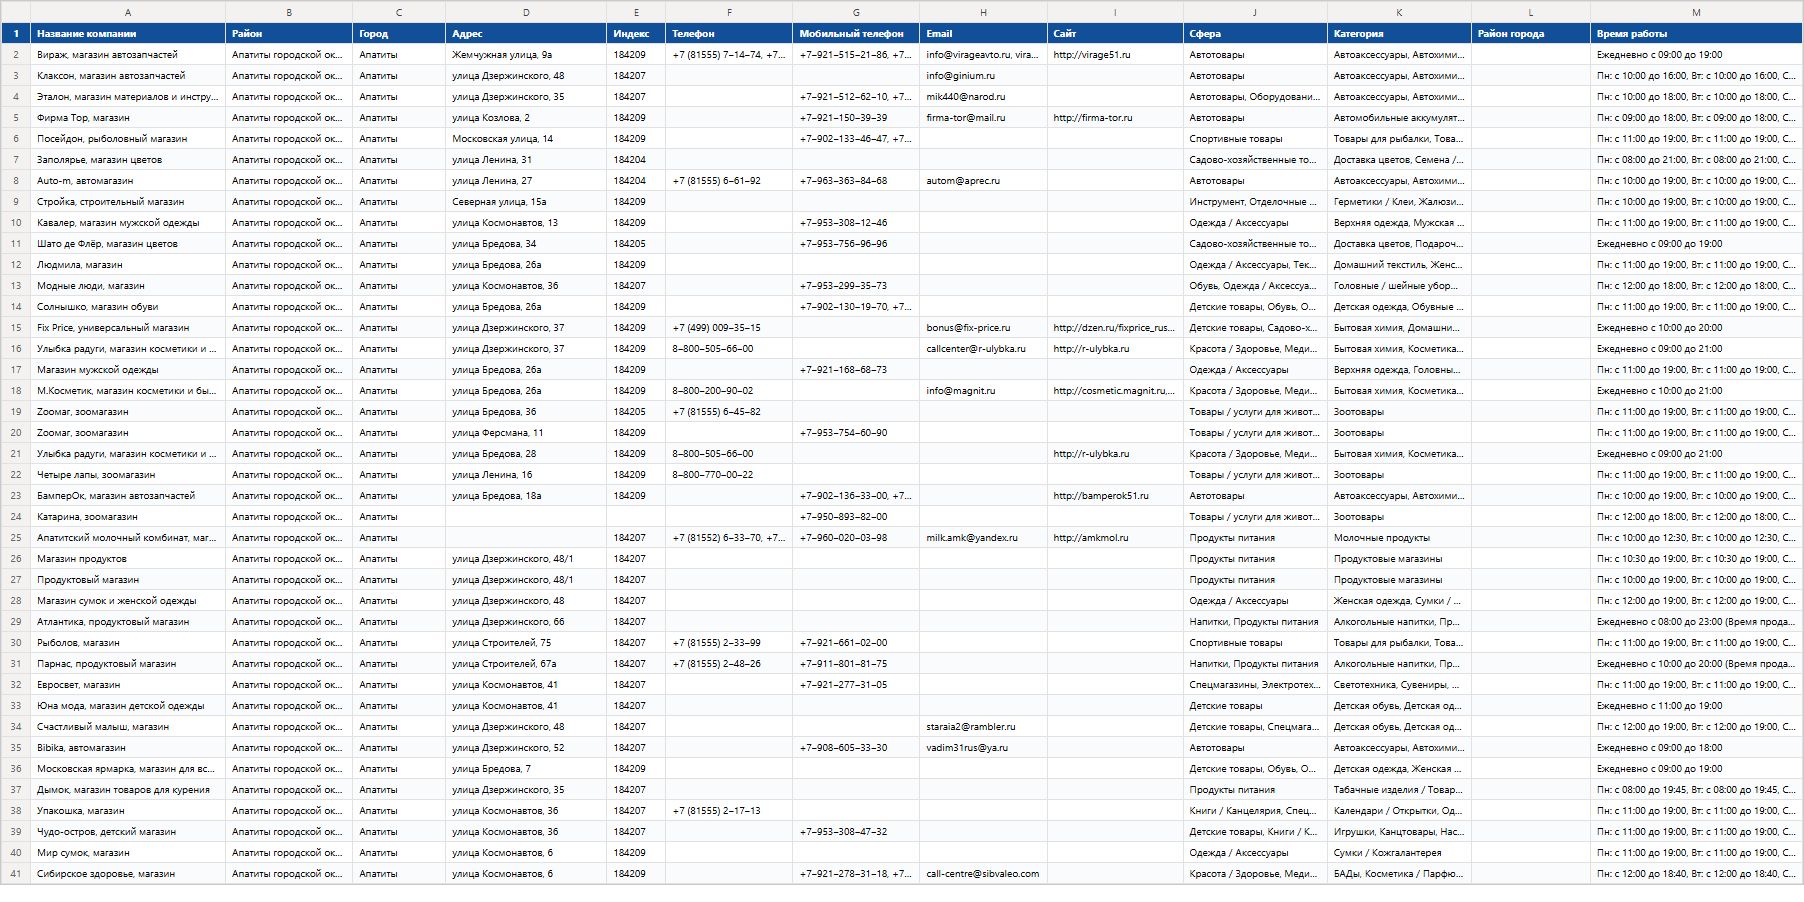
Task: Select the phone cell '+7 (499) 009–35–15'
Action: point(729,328)
